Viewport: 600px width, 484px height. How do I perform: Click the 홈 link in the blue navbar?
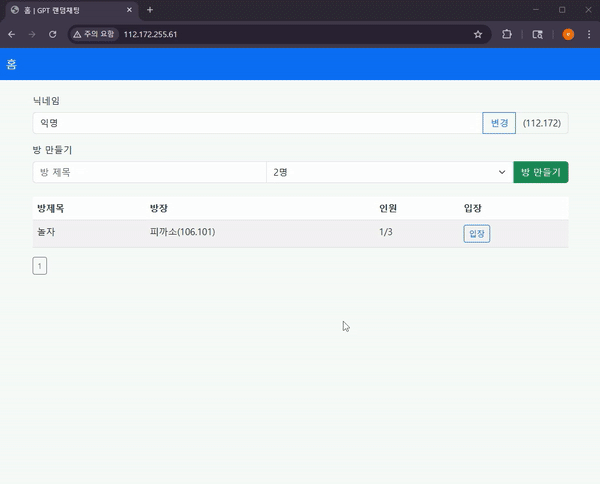[11, 64]
